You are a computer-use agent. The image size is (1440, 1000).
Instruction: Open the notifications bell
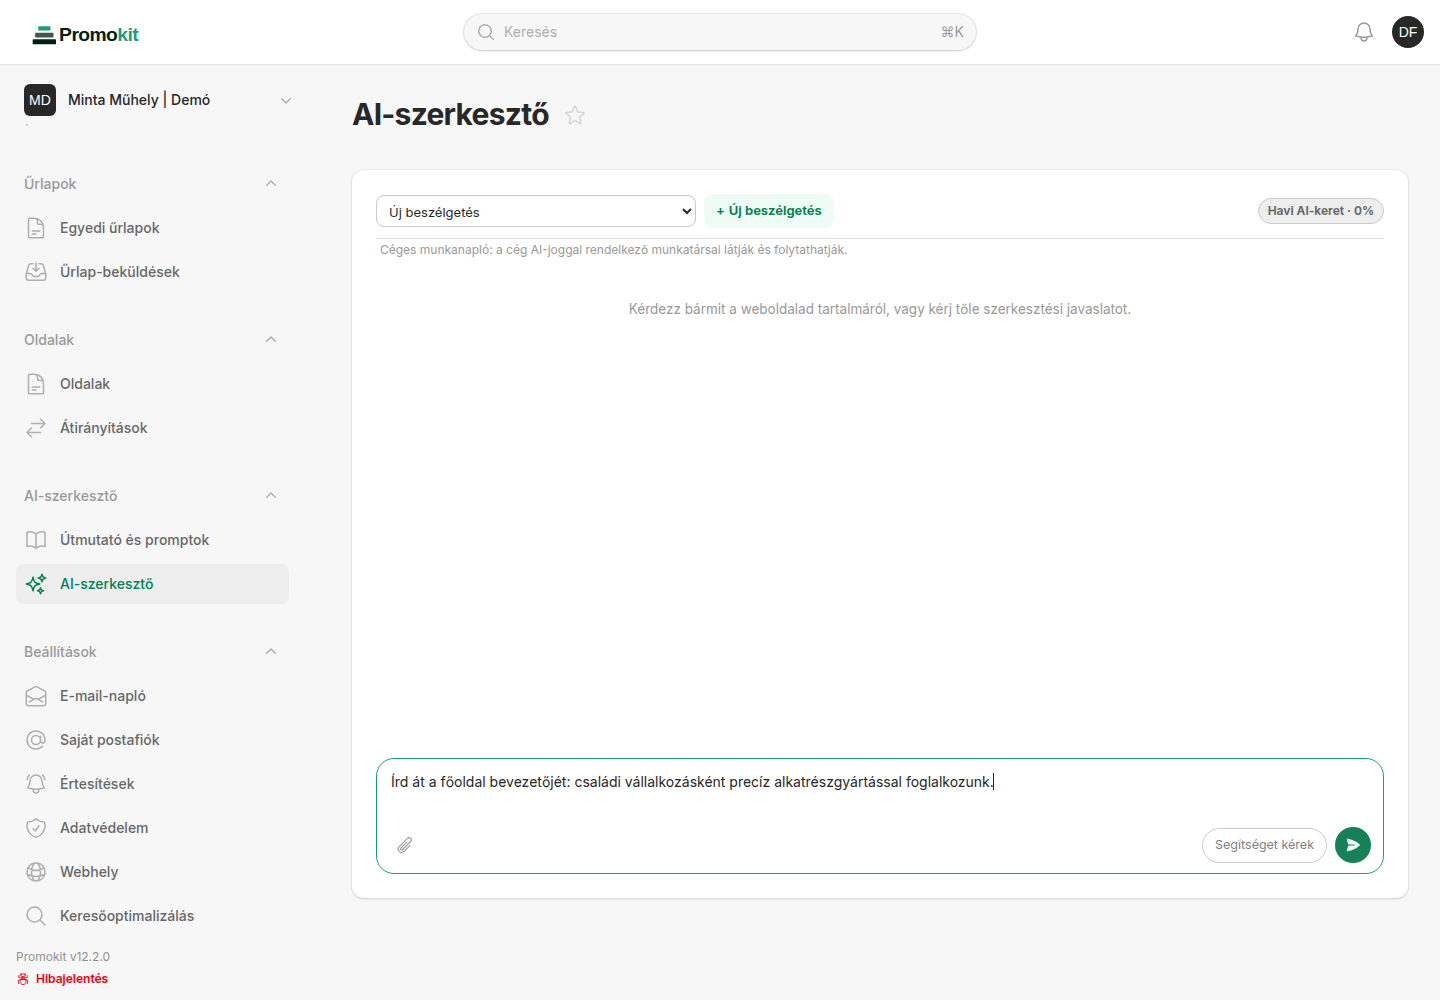(1364, 32)
